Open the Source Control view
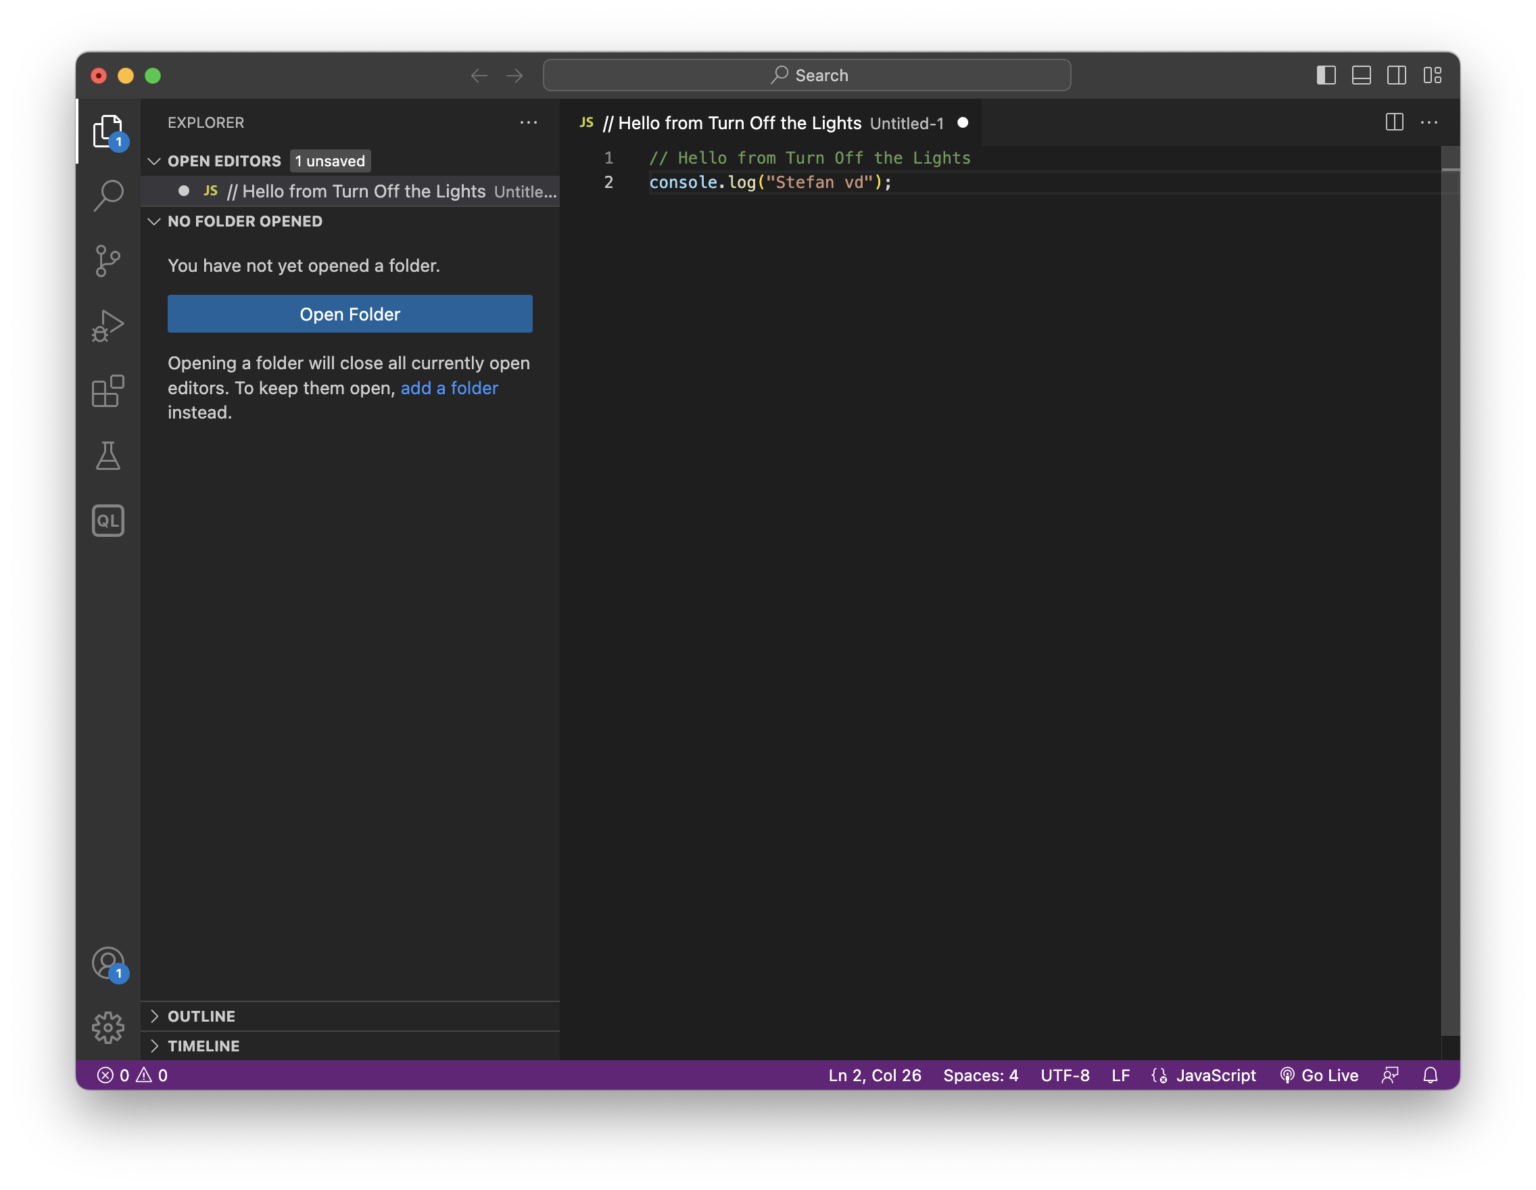 [x=108, y=261]
